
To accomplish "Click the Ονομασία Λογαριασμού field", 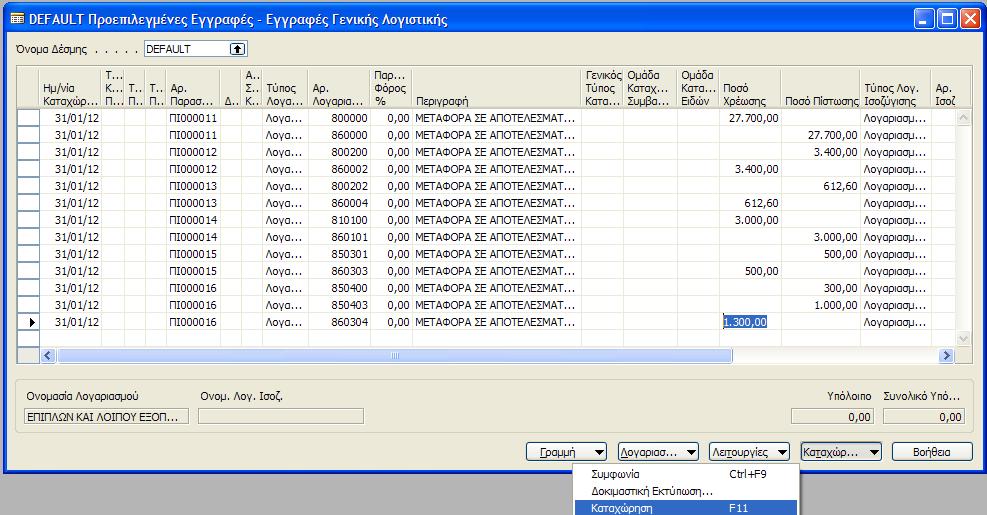I will click(x=106, y=417).
